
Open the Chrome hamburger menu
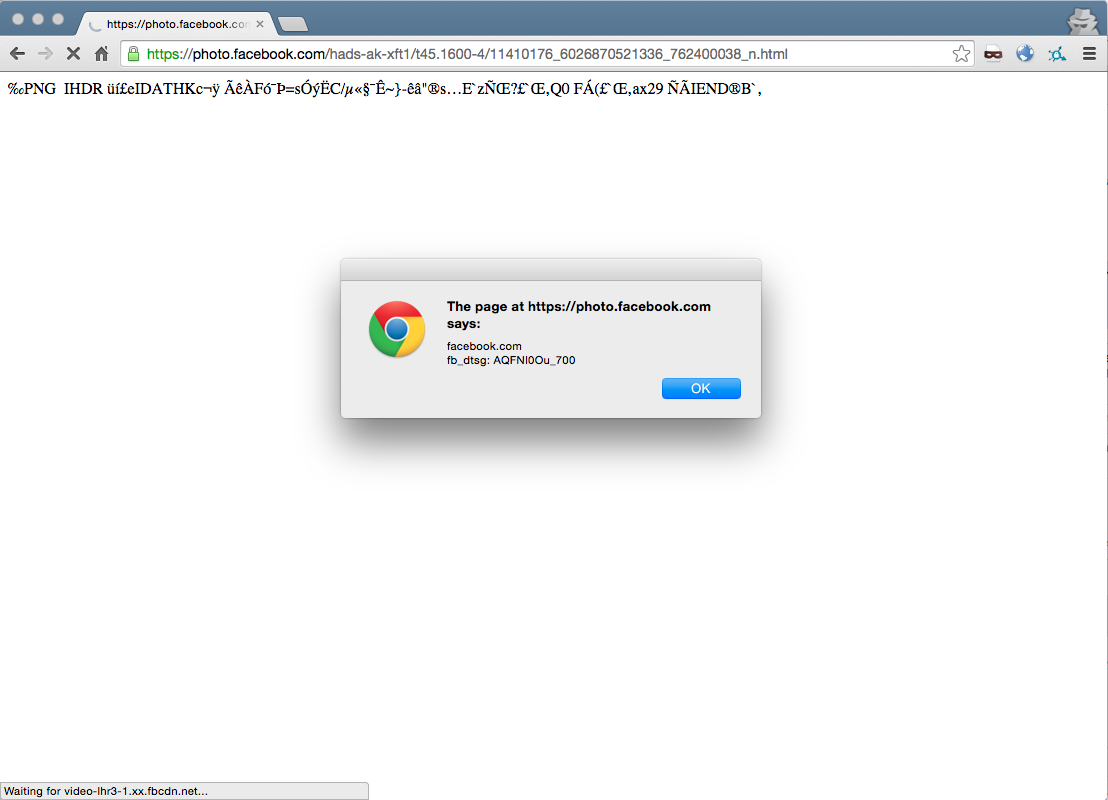pyautogui.click(x=1089, y=54)
